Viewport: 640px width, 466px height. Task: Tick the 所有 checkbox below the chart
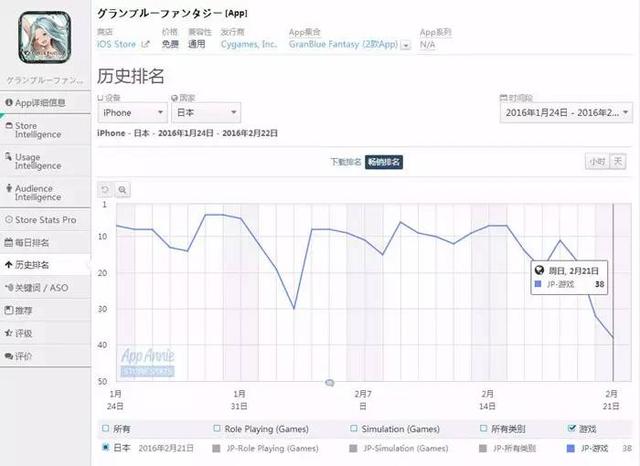pyautogui.click(x=106, y=428)
